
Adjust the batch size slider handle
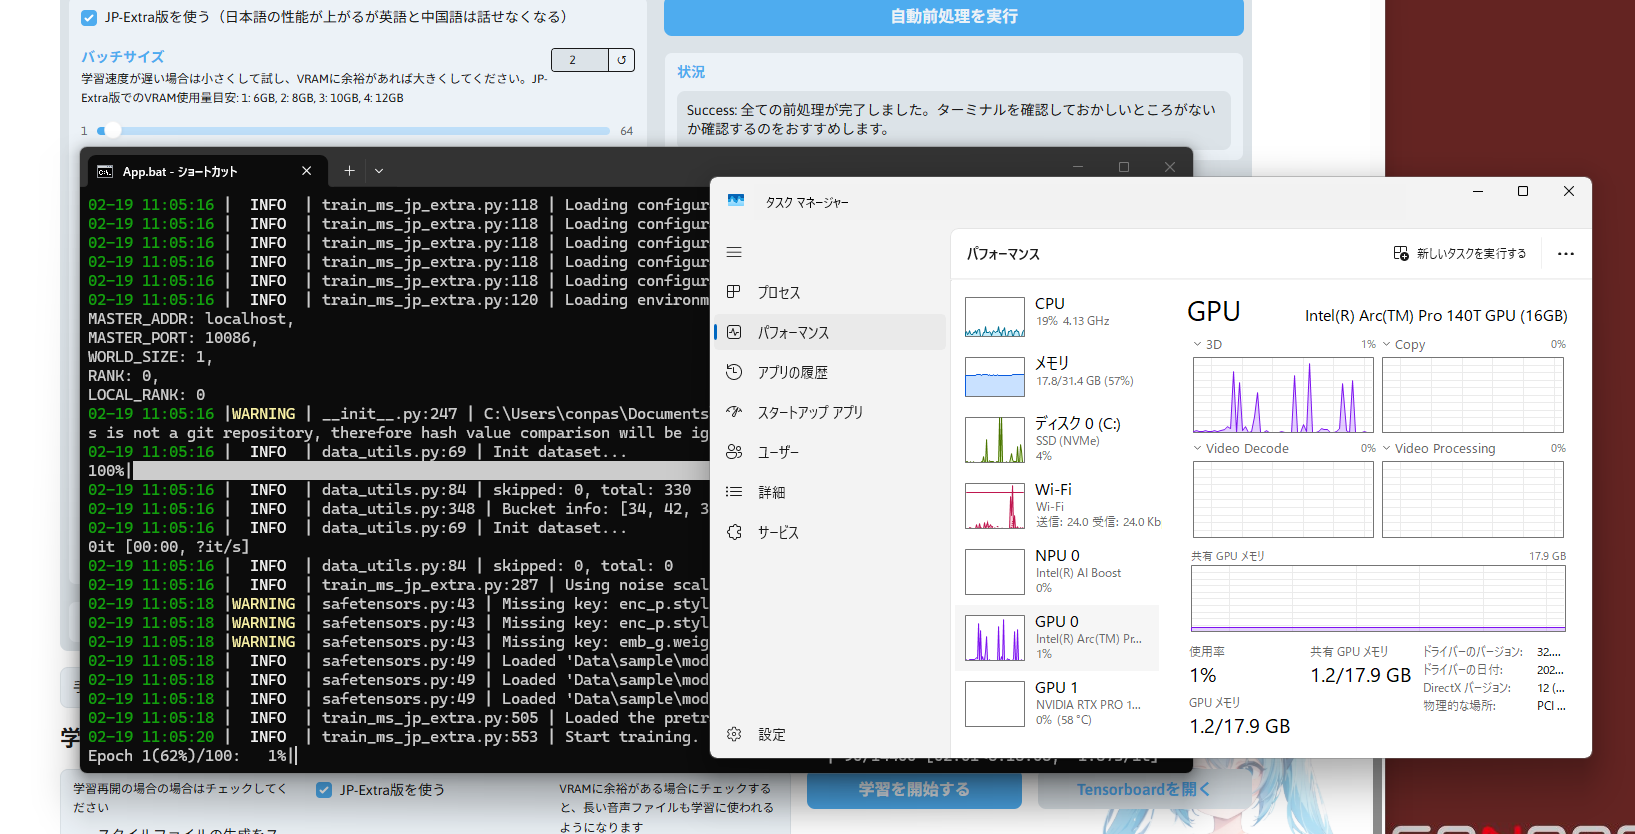click(x=113, y=130)
